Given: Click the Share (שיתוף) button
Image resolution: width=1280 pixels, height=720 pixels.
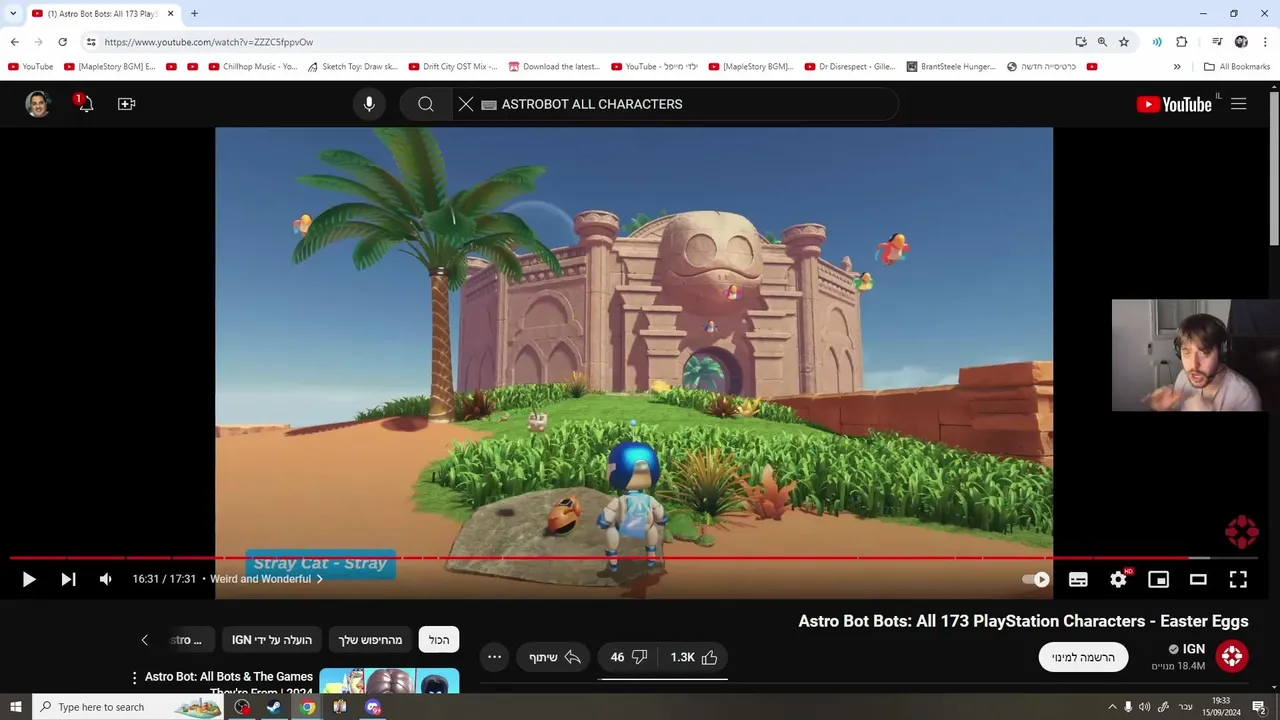Looking at the screenshot, I should coord(554,657).
